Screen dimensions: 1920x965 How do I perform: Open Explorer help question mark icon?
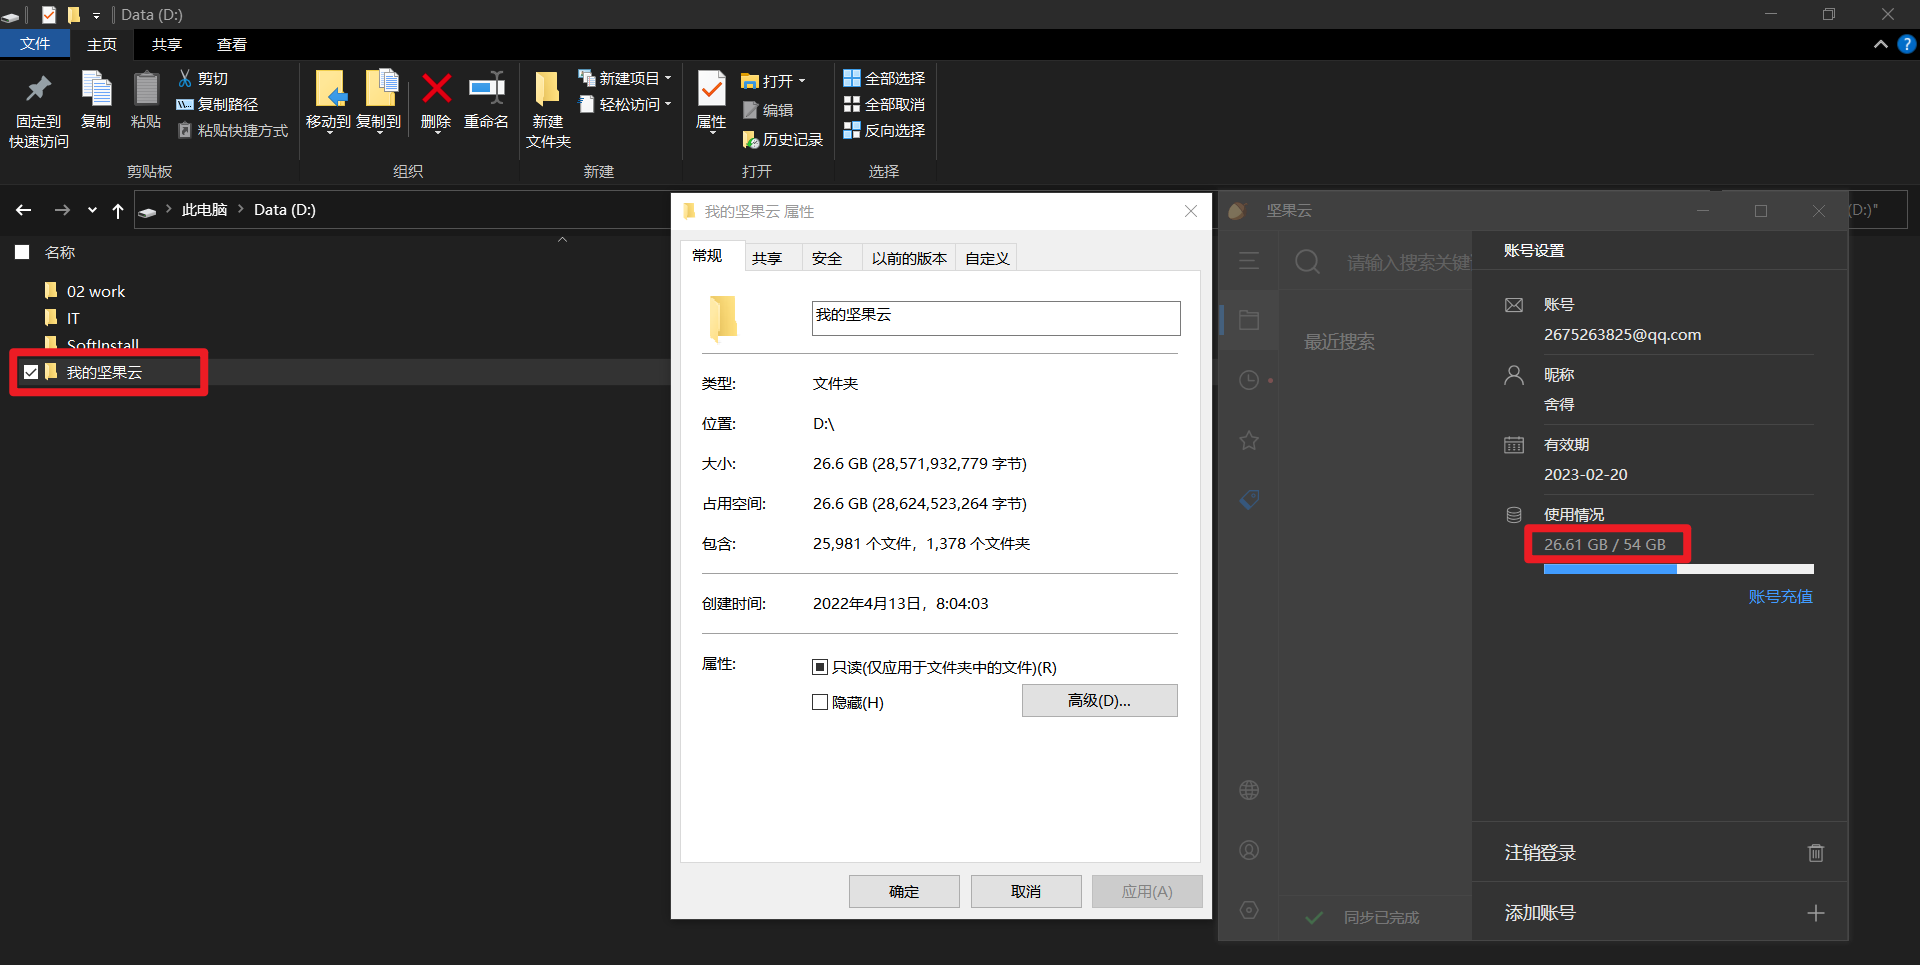[1906, 44]
